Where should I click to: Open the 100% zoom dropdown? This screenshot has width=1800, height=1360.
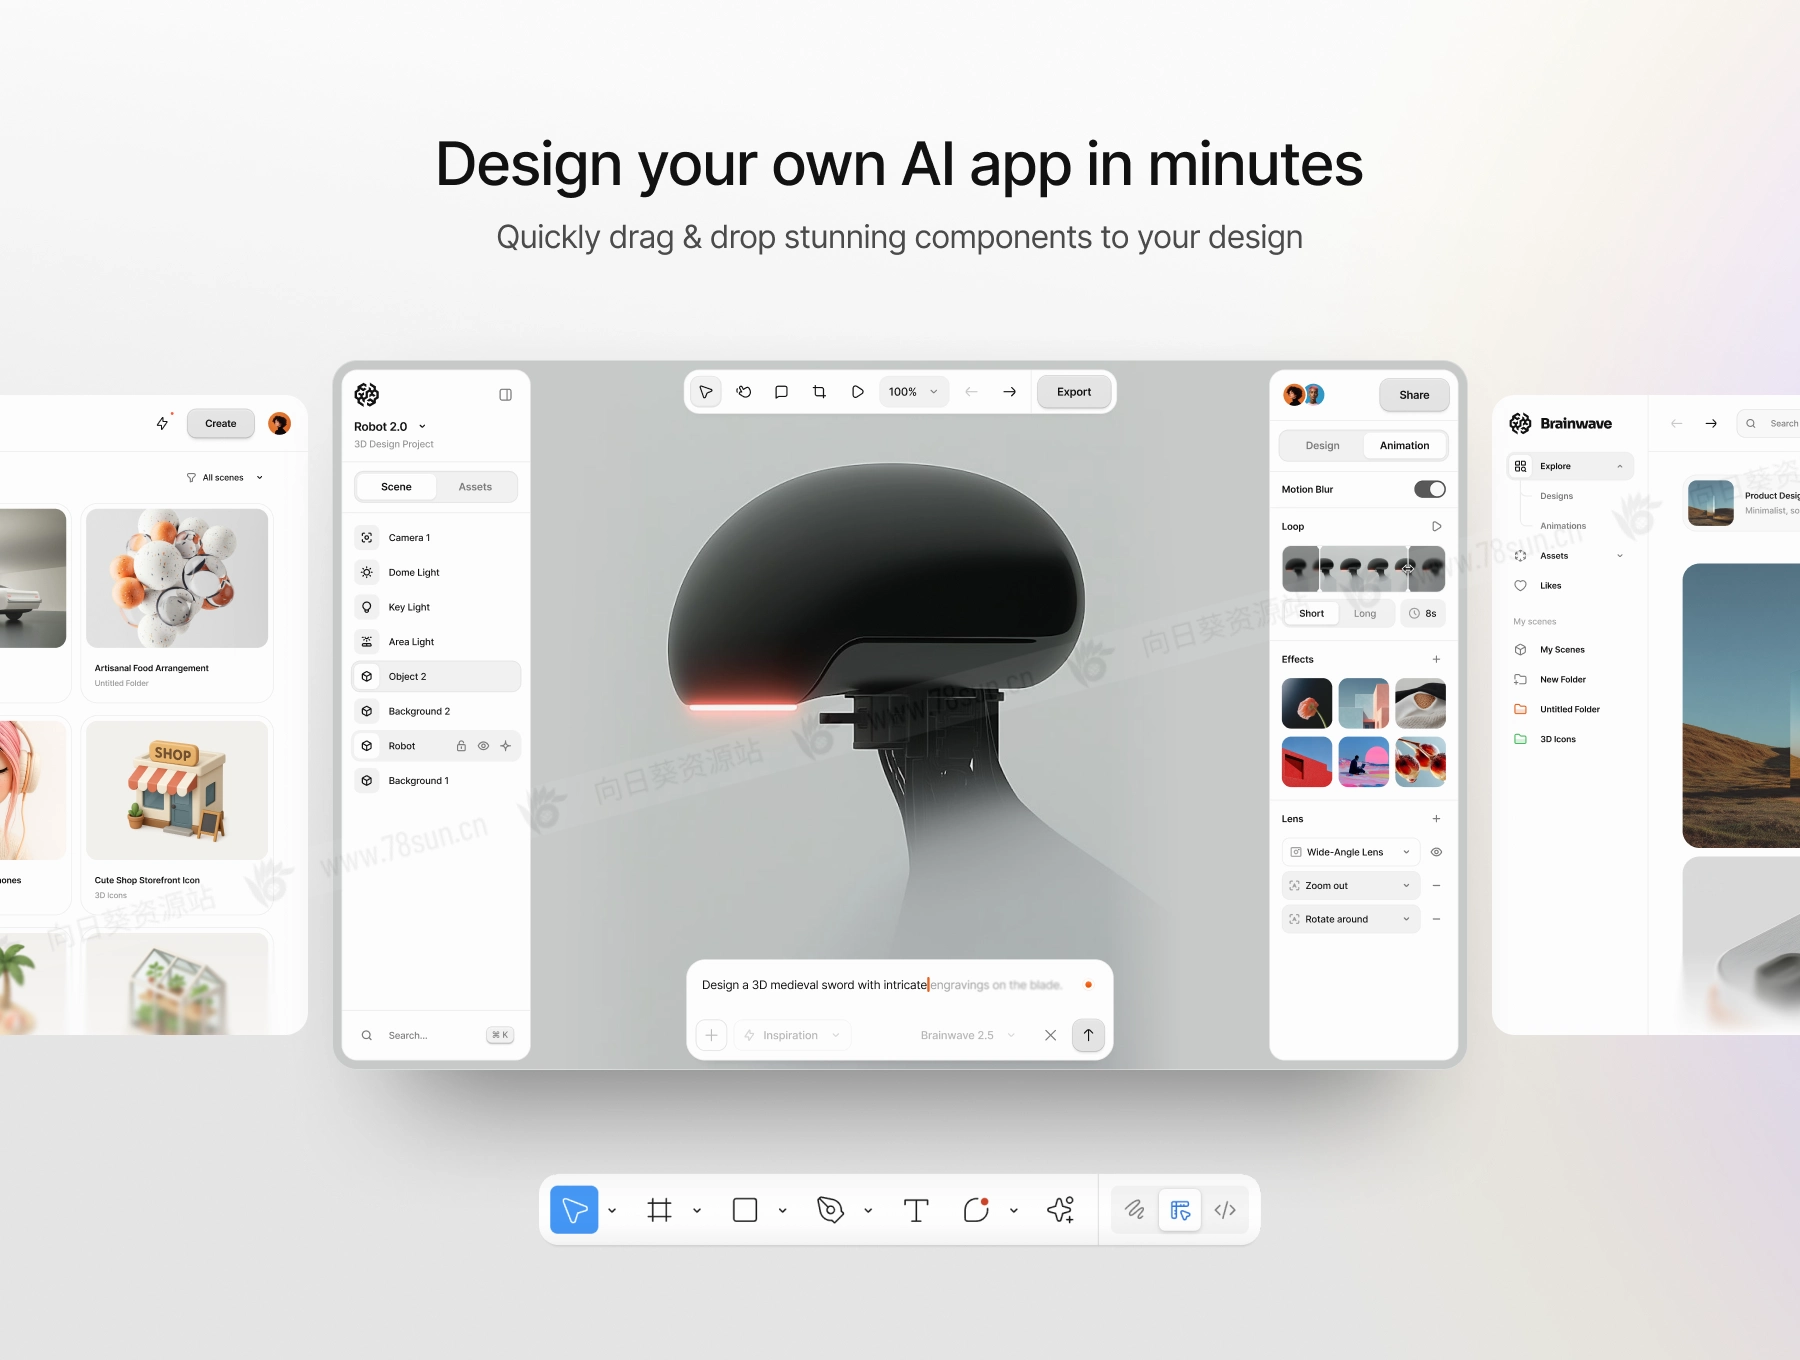point(913,392)
